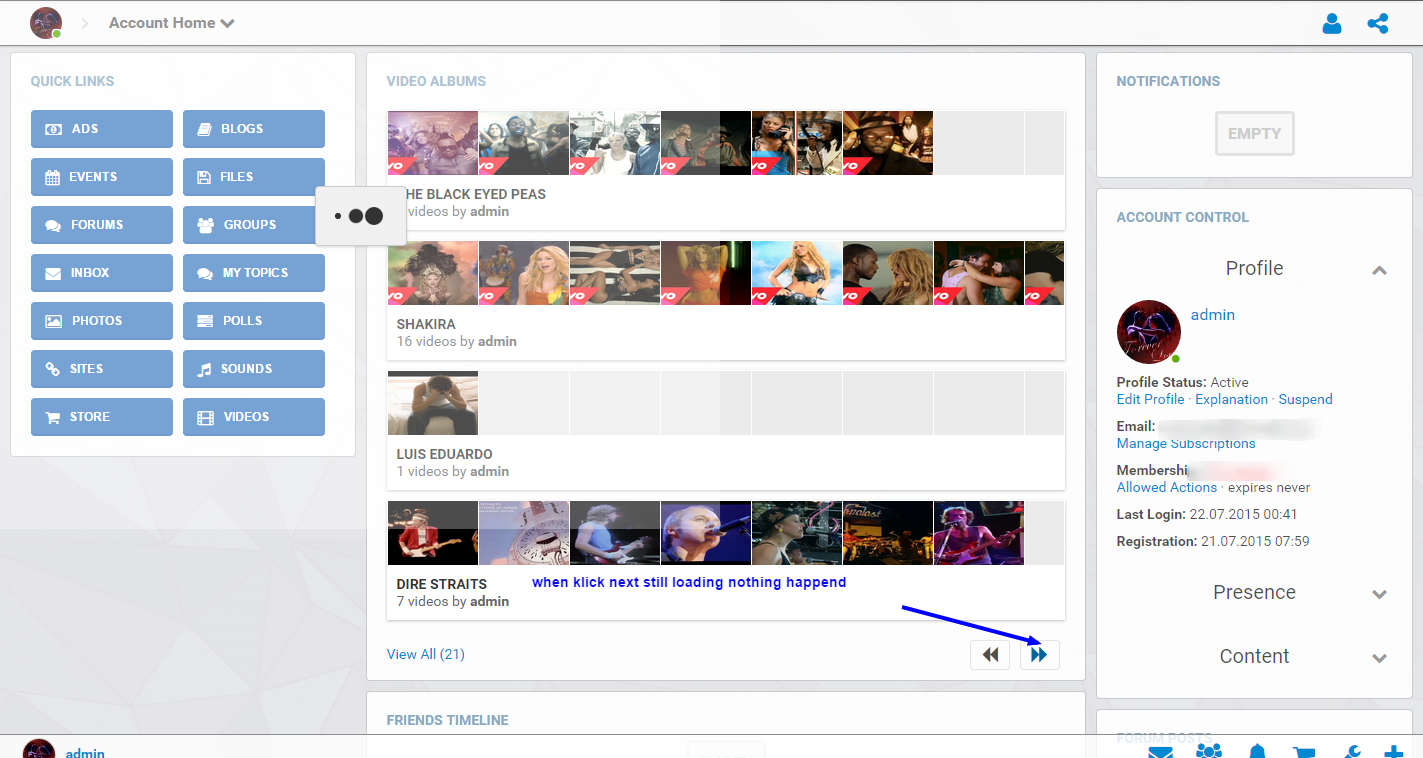Click the first Shakira album thumbnail

[x=433, y=273]
